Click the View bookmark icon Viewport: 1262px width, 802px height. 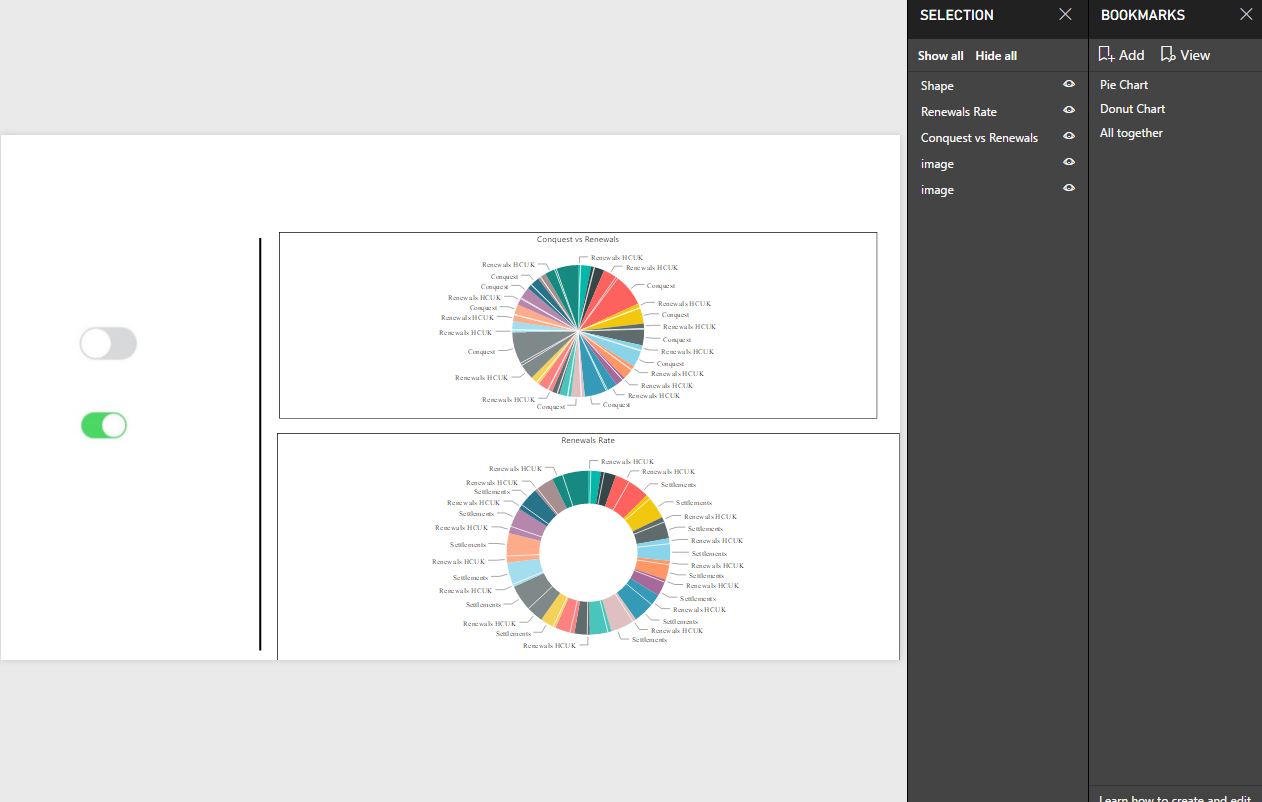pyautogui.click(x=1168, y=54)
